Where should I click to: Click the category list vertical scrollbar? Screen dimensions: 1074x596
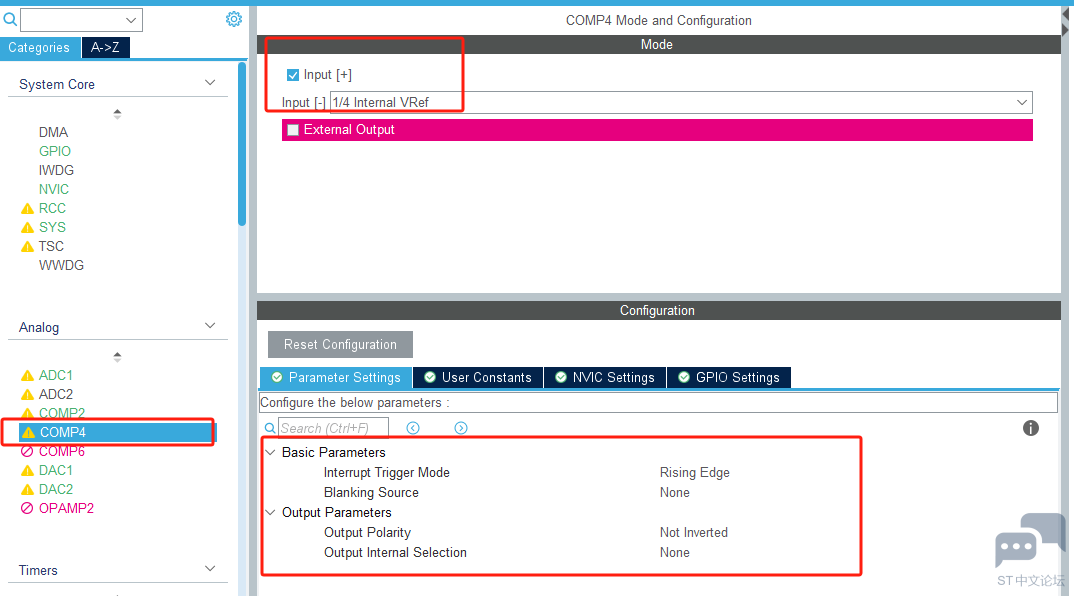click(242, 144)
